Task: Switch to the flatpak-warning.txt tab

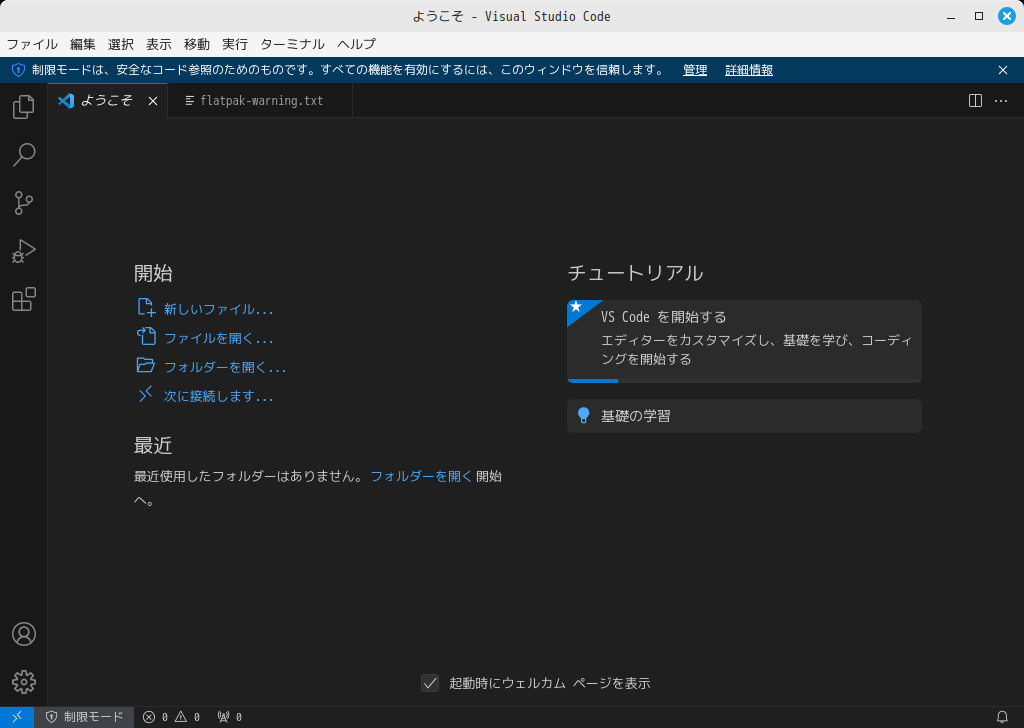Action: [260, 101]
